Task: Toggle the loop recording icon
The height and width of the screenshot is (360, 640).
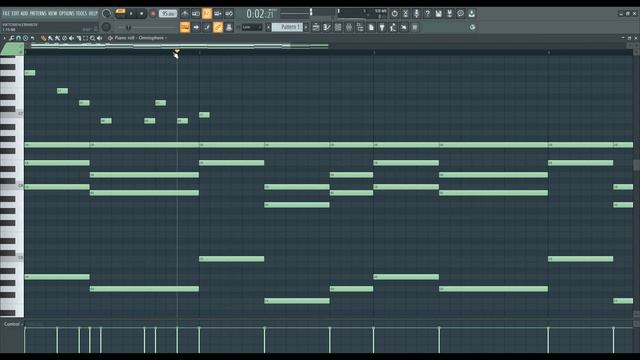Action: point(229,13)
